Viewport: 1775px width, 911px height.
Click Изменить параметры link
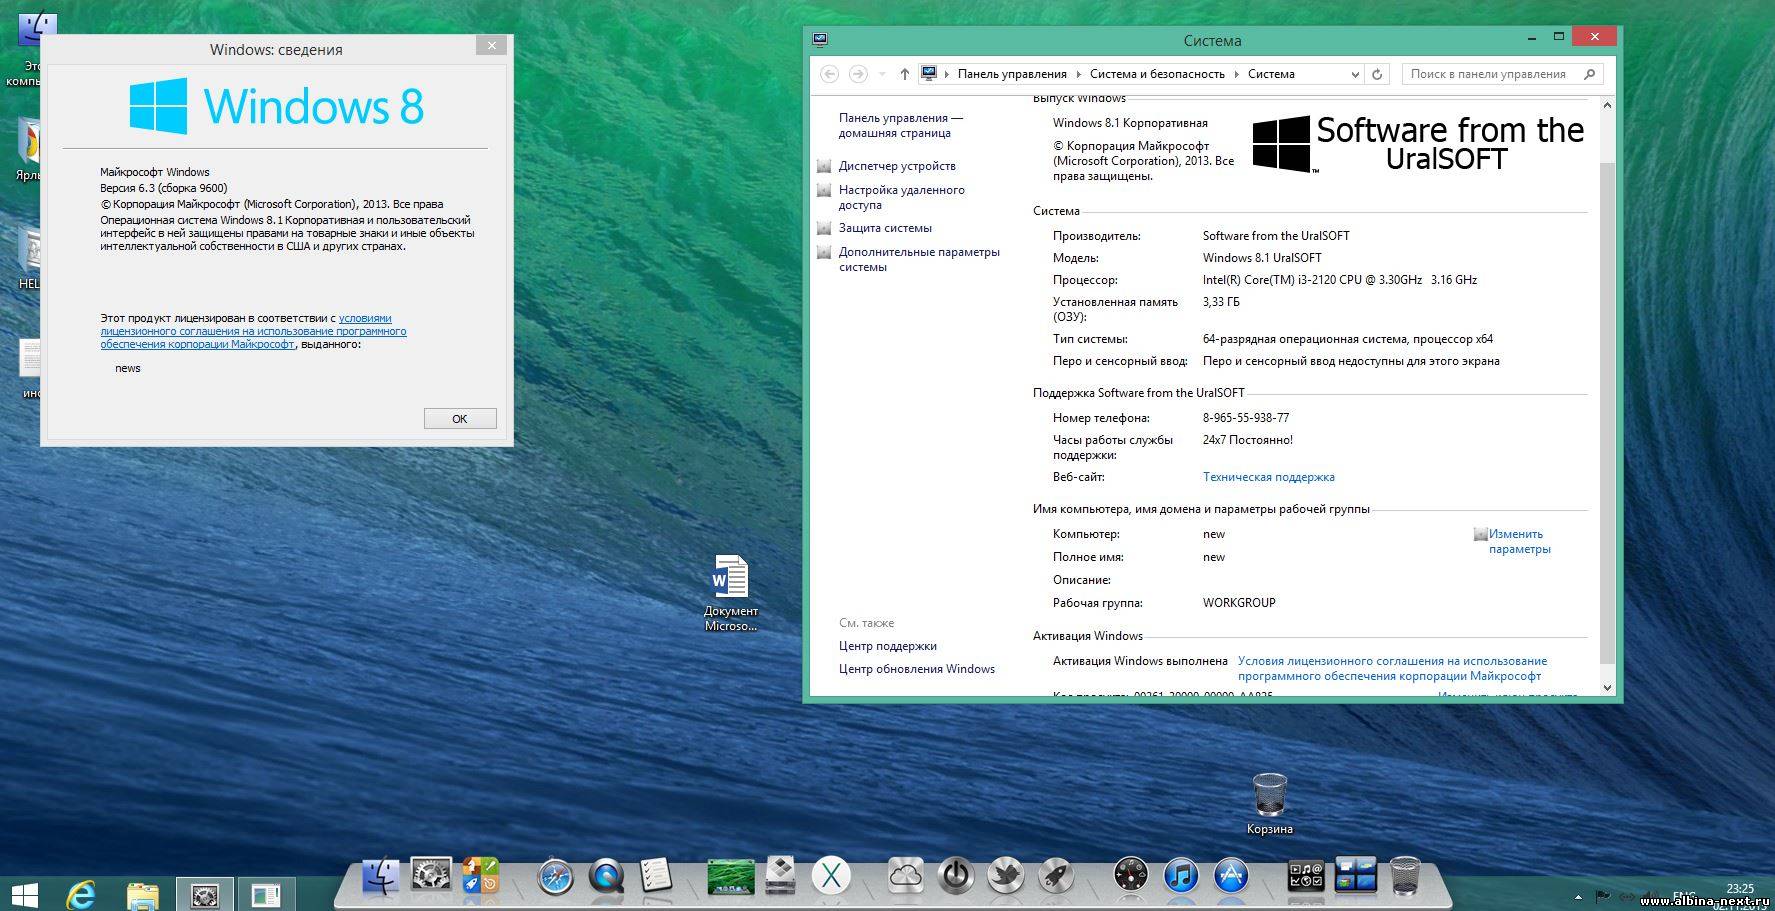pyautogui.click(x=1519, y=541)
